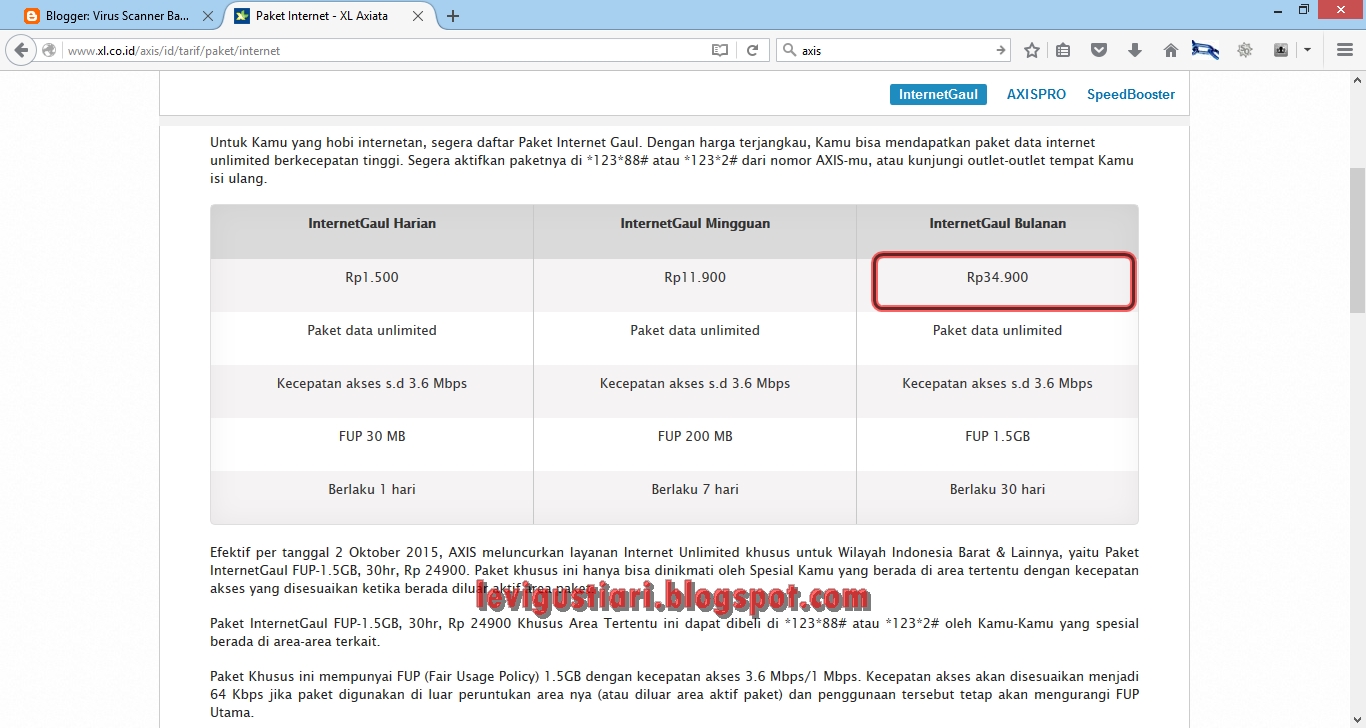The image size is (1366, 728).
Task: Submit search with the go arrow
Action: (1001, 50)
